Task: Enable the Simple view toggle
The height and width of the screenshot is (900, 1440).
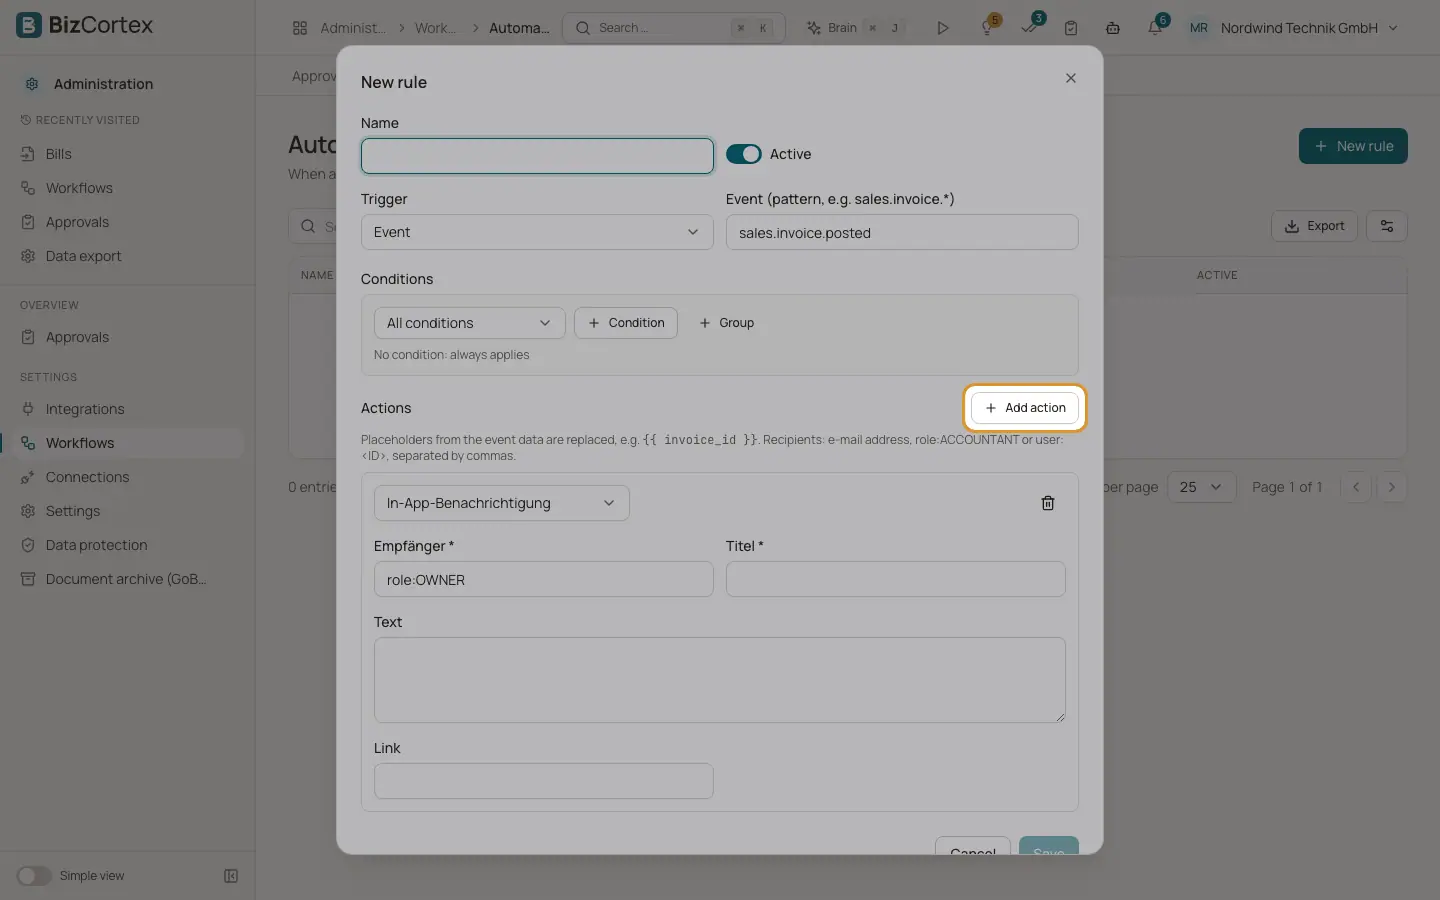Action: click(x=33, y=876)
